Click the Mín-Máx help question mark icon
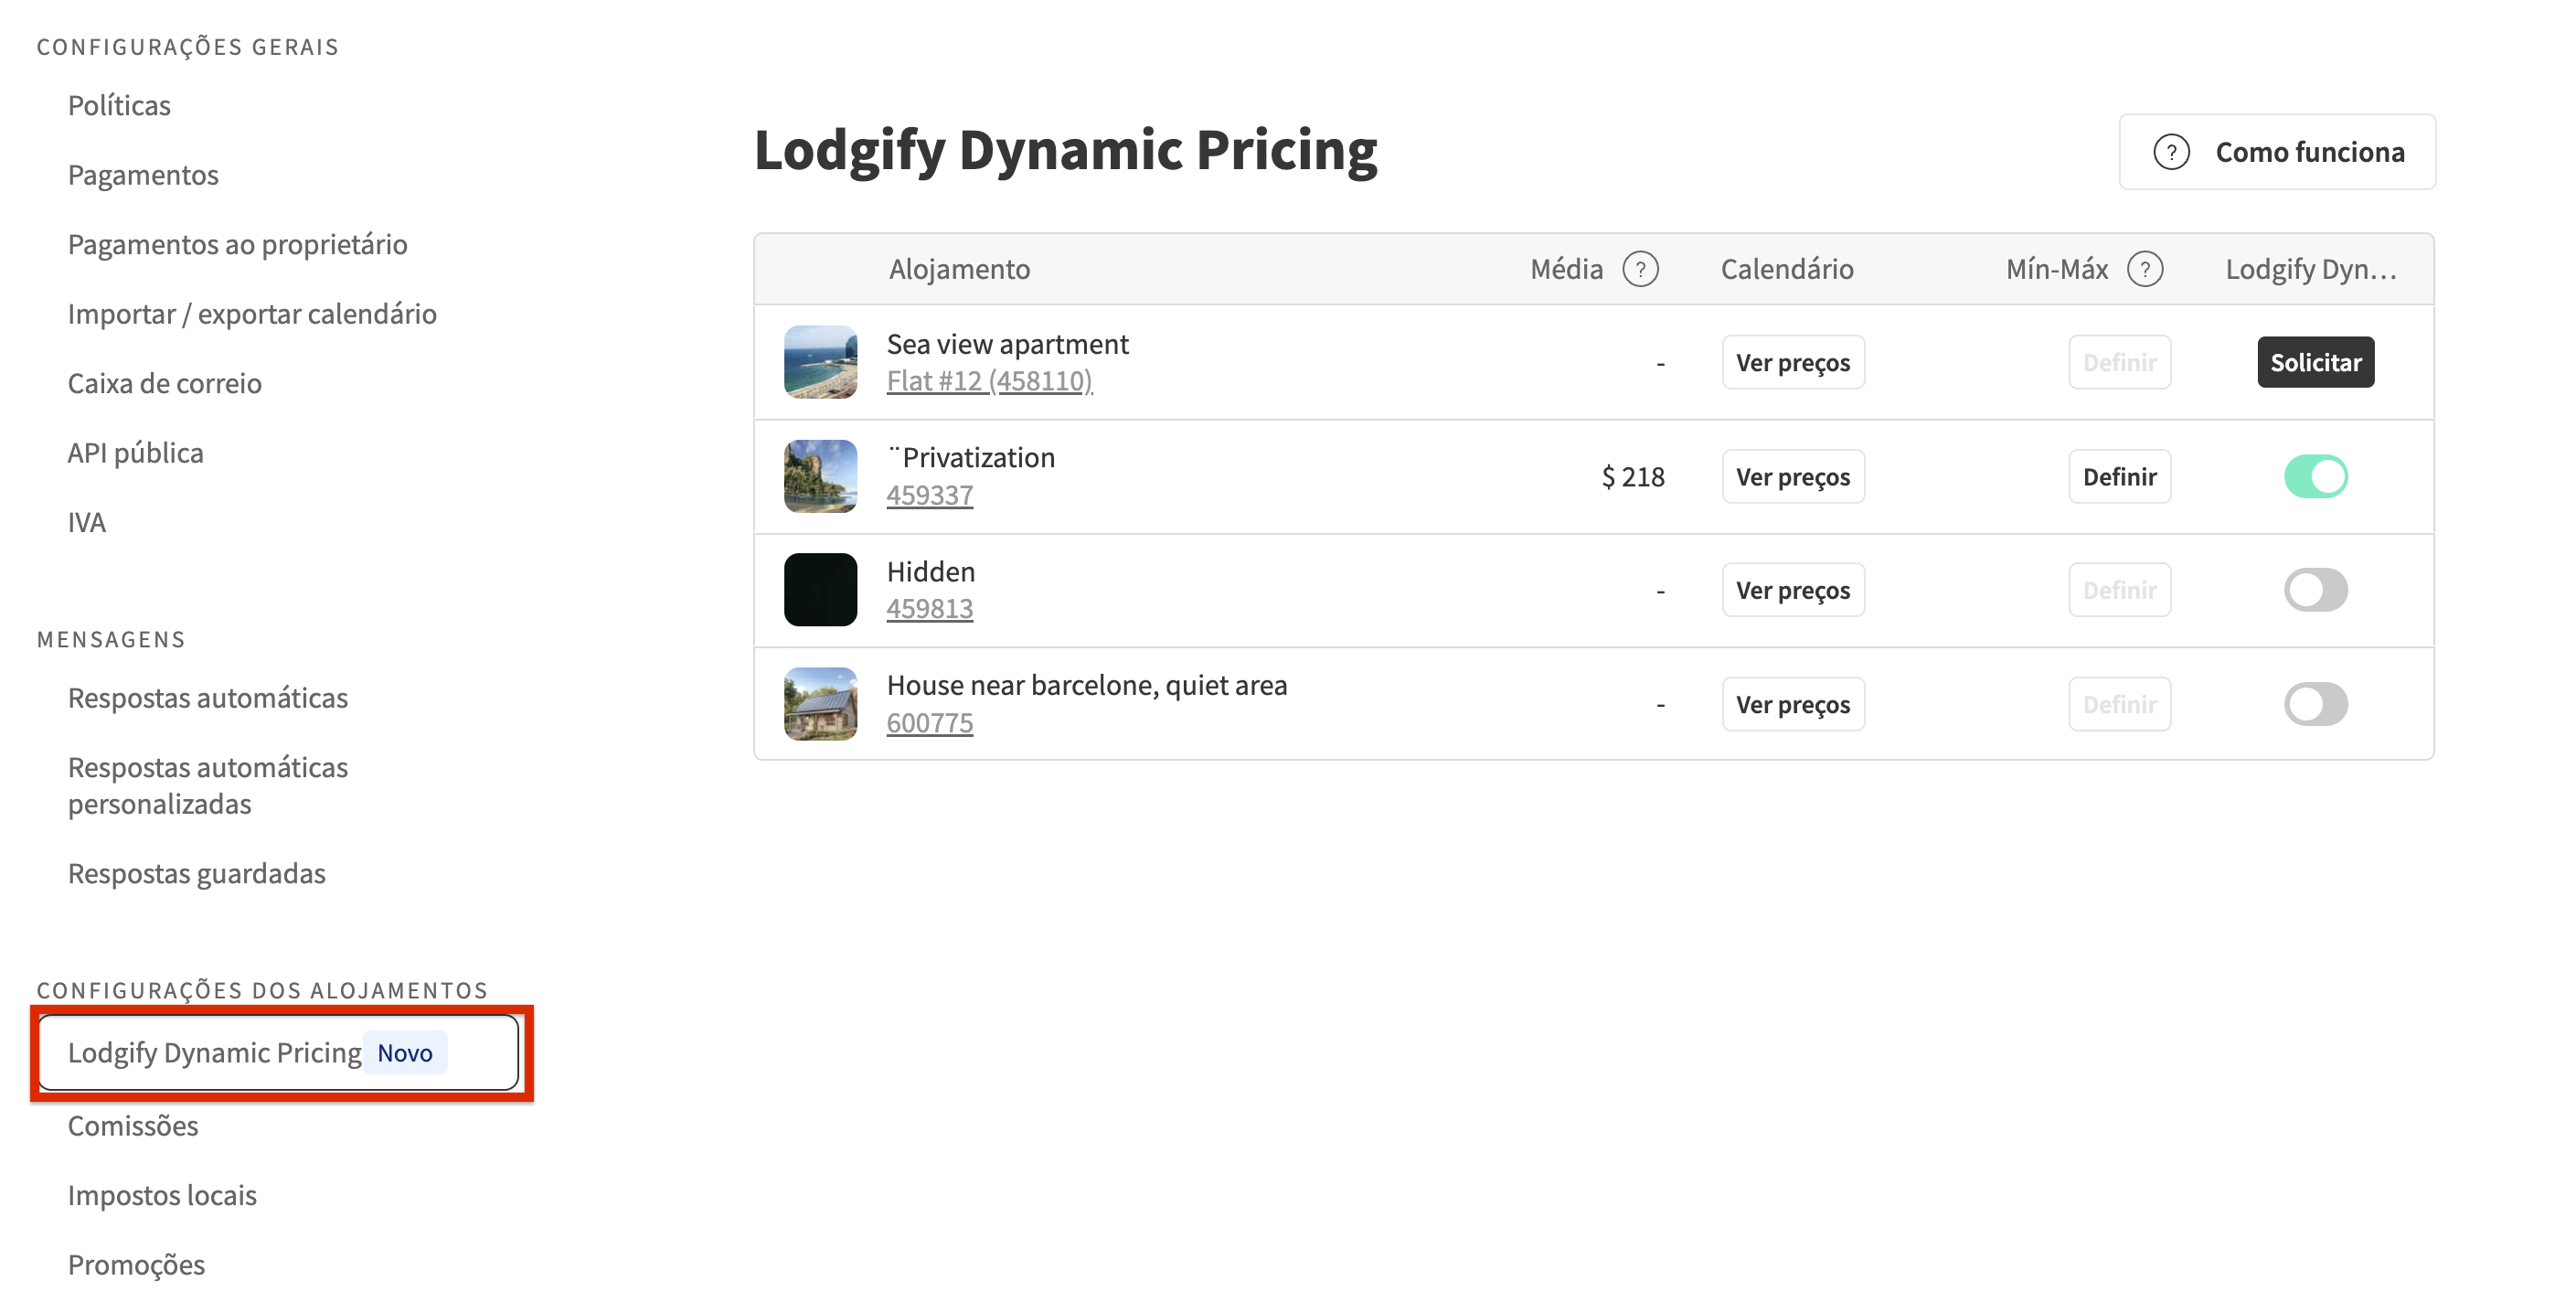Screen dimensions: 2576x1313 click(2145, 269)
